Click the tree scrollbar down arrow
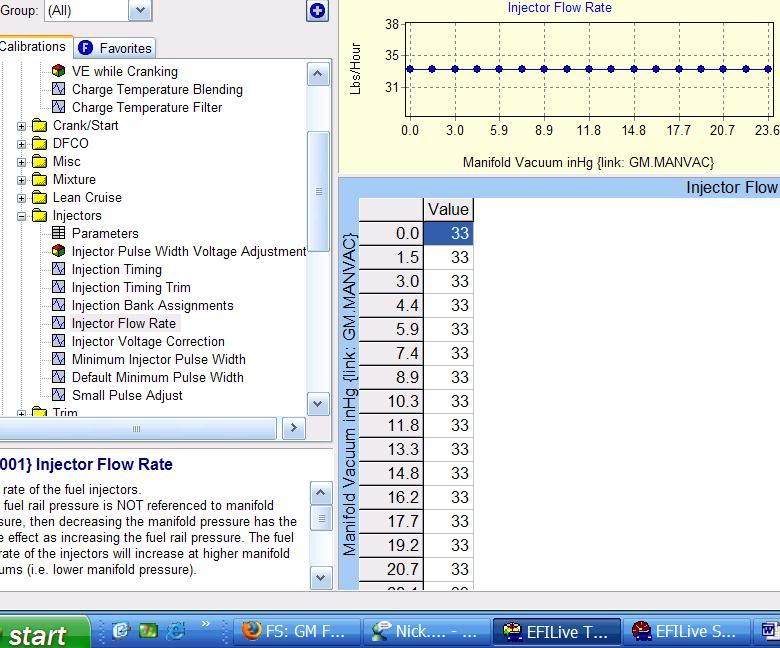Screen dimensions: 780x648 tap(318, 404)
